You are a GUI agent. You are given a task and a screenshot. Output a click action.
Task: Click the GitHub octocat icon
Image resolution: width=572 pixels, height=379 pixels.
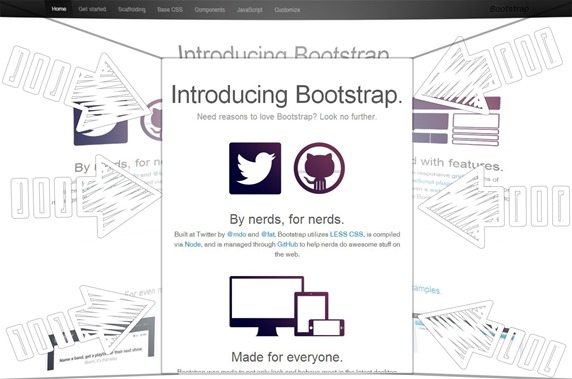(x=319, y=168)
